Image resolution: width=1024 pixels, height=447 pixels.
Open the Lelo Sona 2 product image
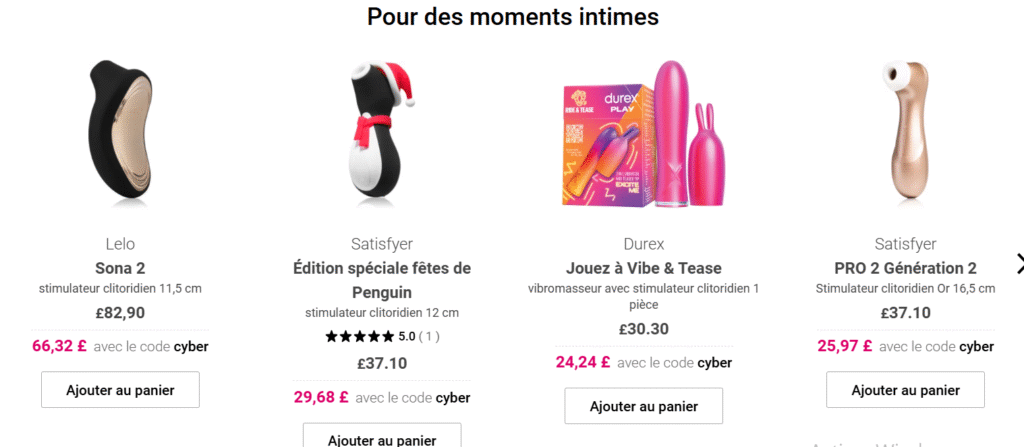[120, 129]
